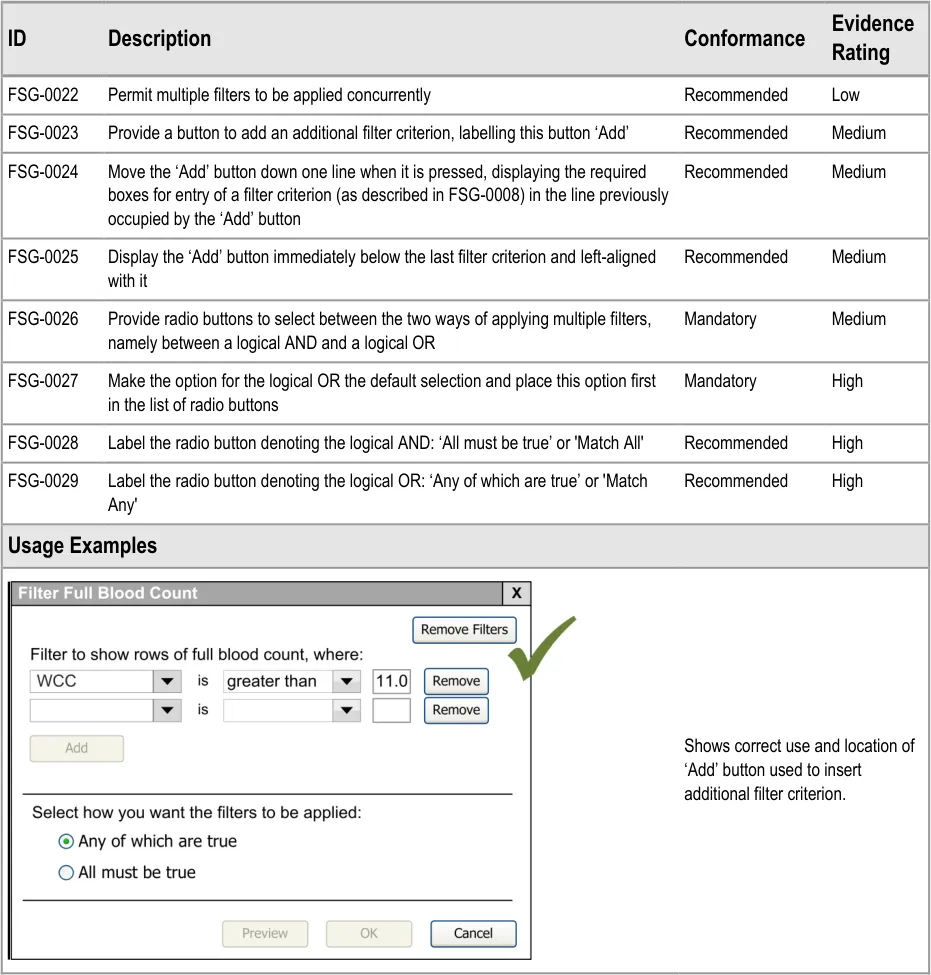Expand the 'greater than' operator dropdown
This screenshot has width=931, height=975.
tap(346, 682)
